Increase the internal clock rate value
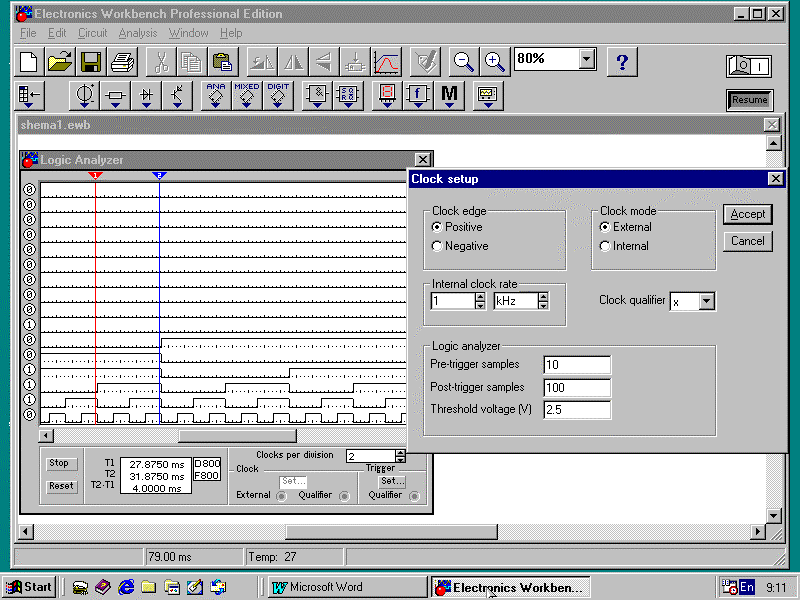The image size is (800, 600). tap(480, 297)
